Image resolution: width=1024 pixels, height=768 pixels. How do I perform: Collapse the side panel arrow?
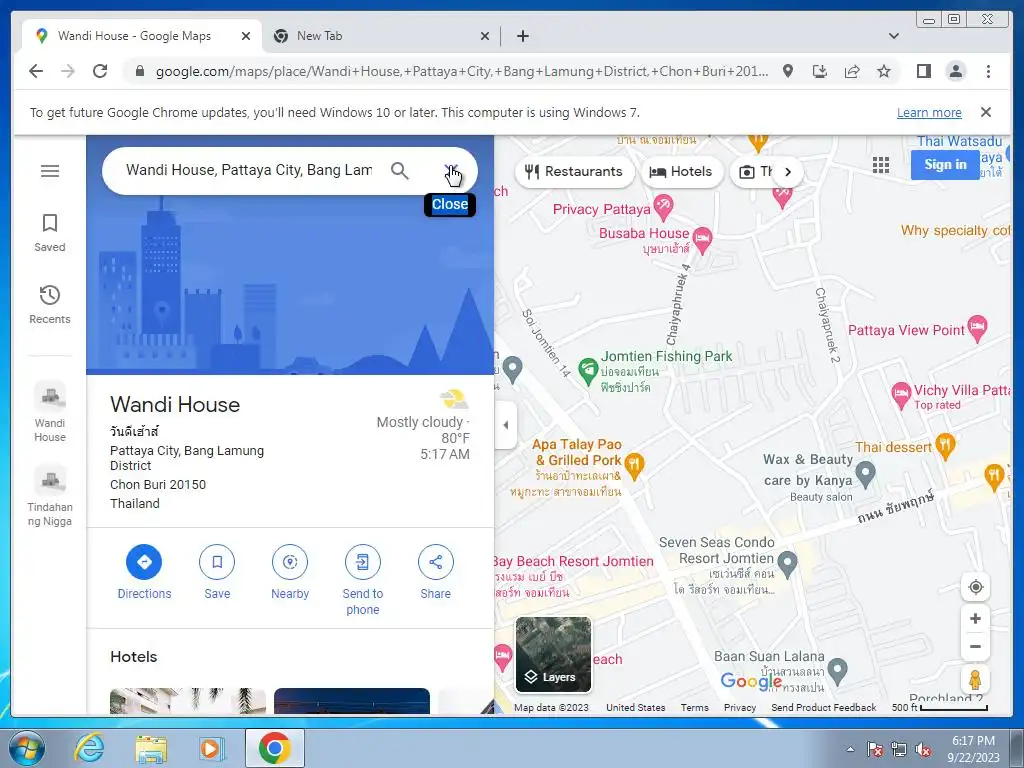pyautogui.click(x=505, y=425)
